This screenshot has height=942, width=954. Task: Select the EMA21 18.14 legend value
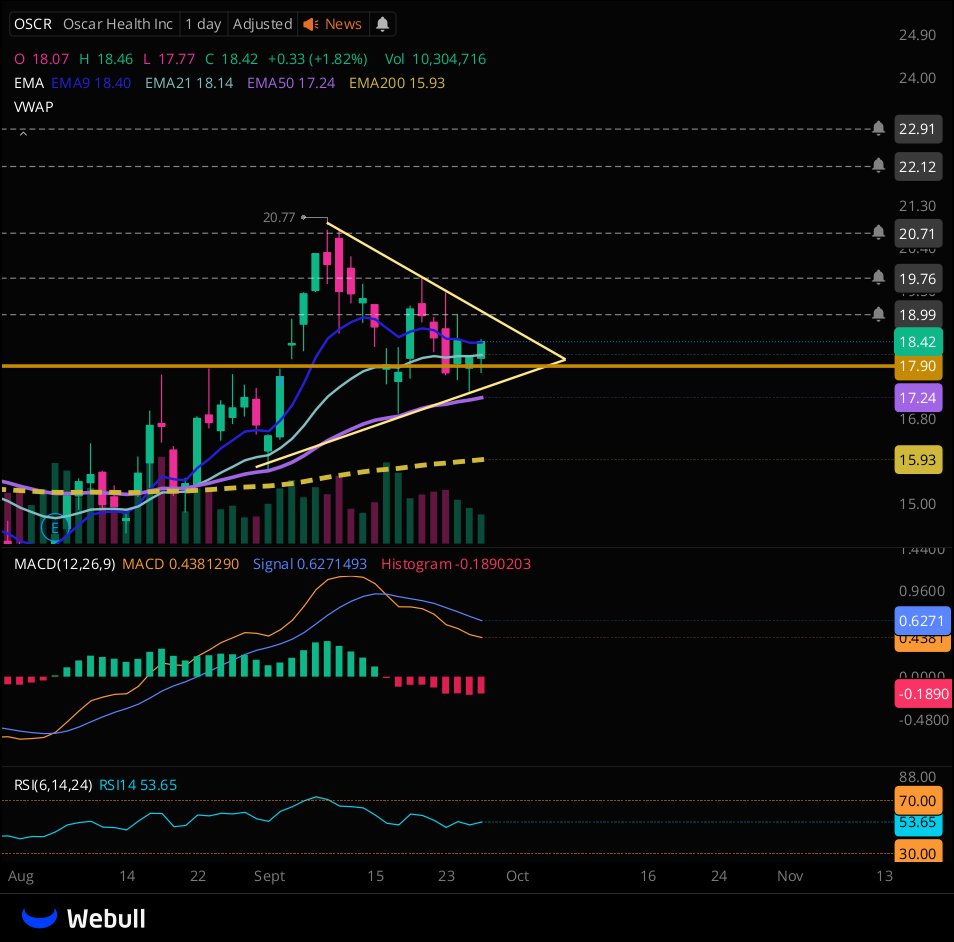[x=189, y=83]
